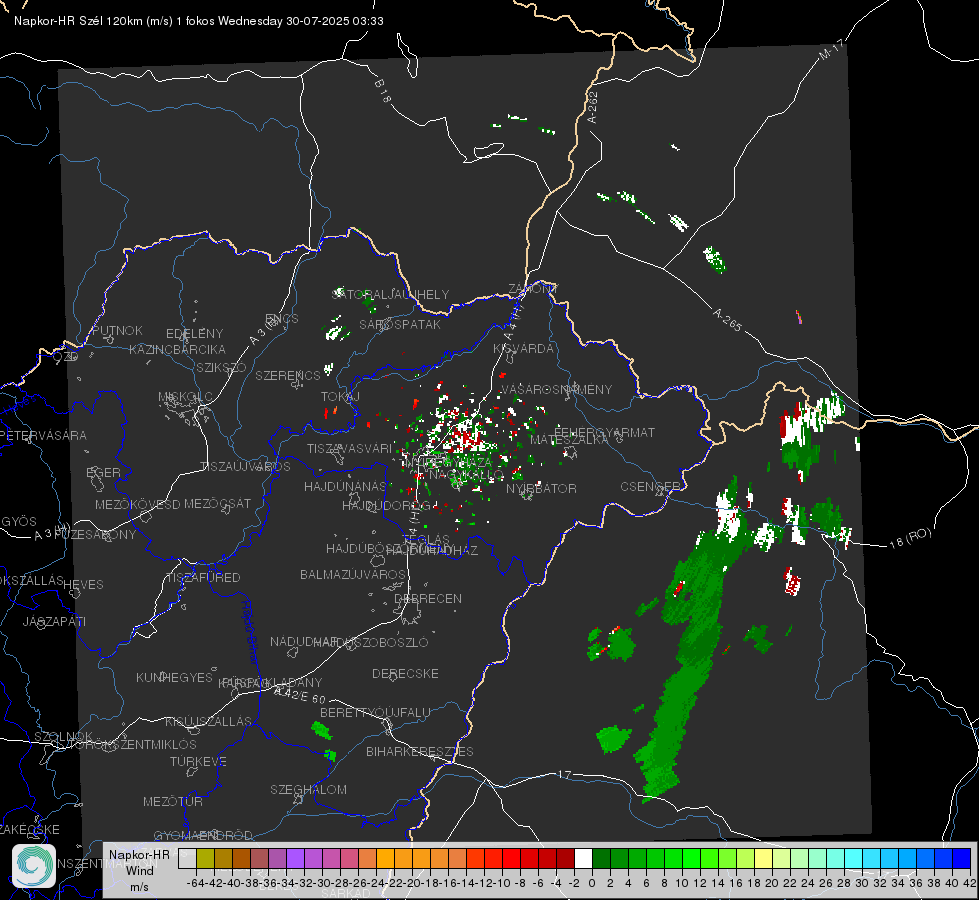Select the SÁTORALJAÚJHELY label
979x900 pixels.
[390, 294]
